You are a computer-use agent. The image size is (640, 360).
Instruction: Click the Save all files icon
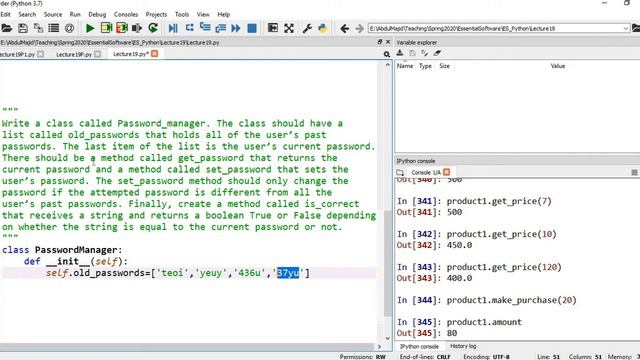click(38, 28)
